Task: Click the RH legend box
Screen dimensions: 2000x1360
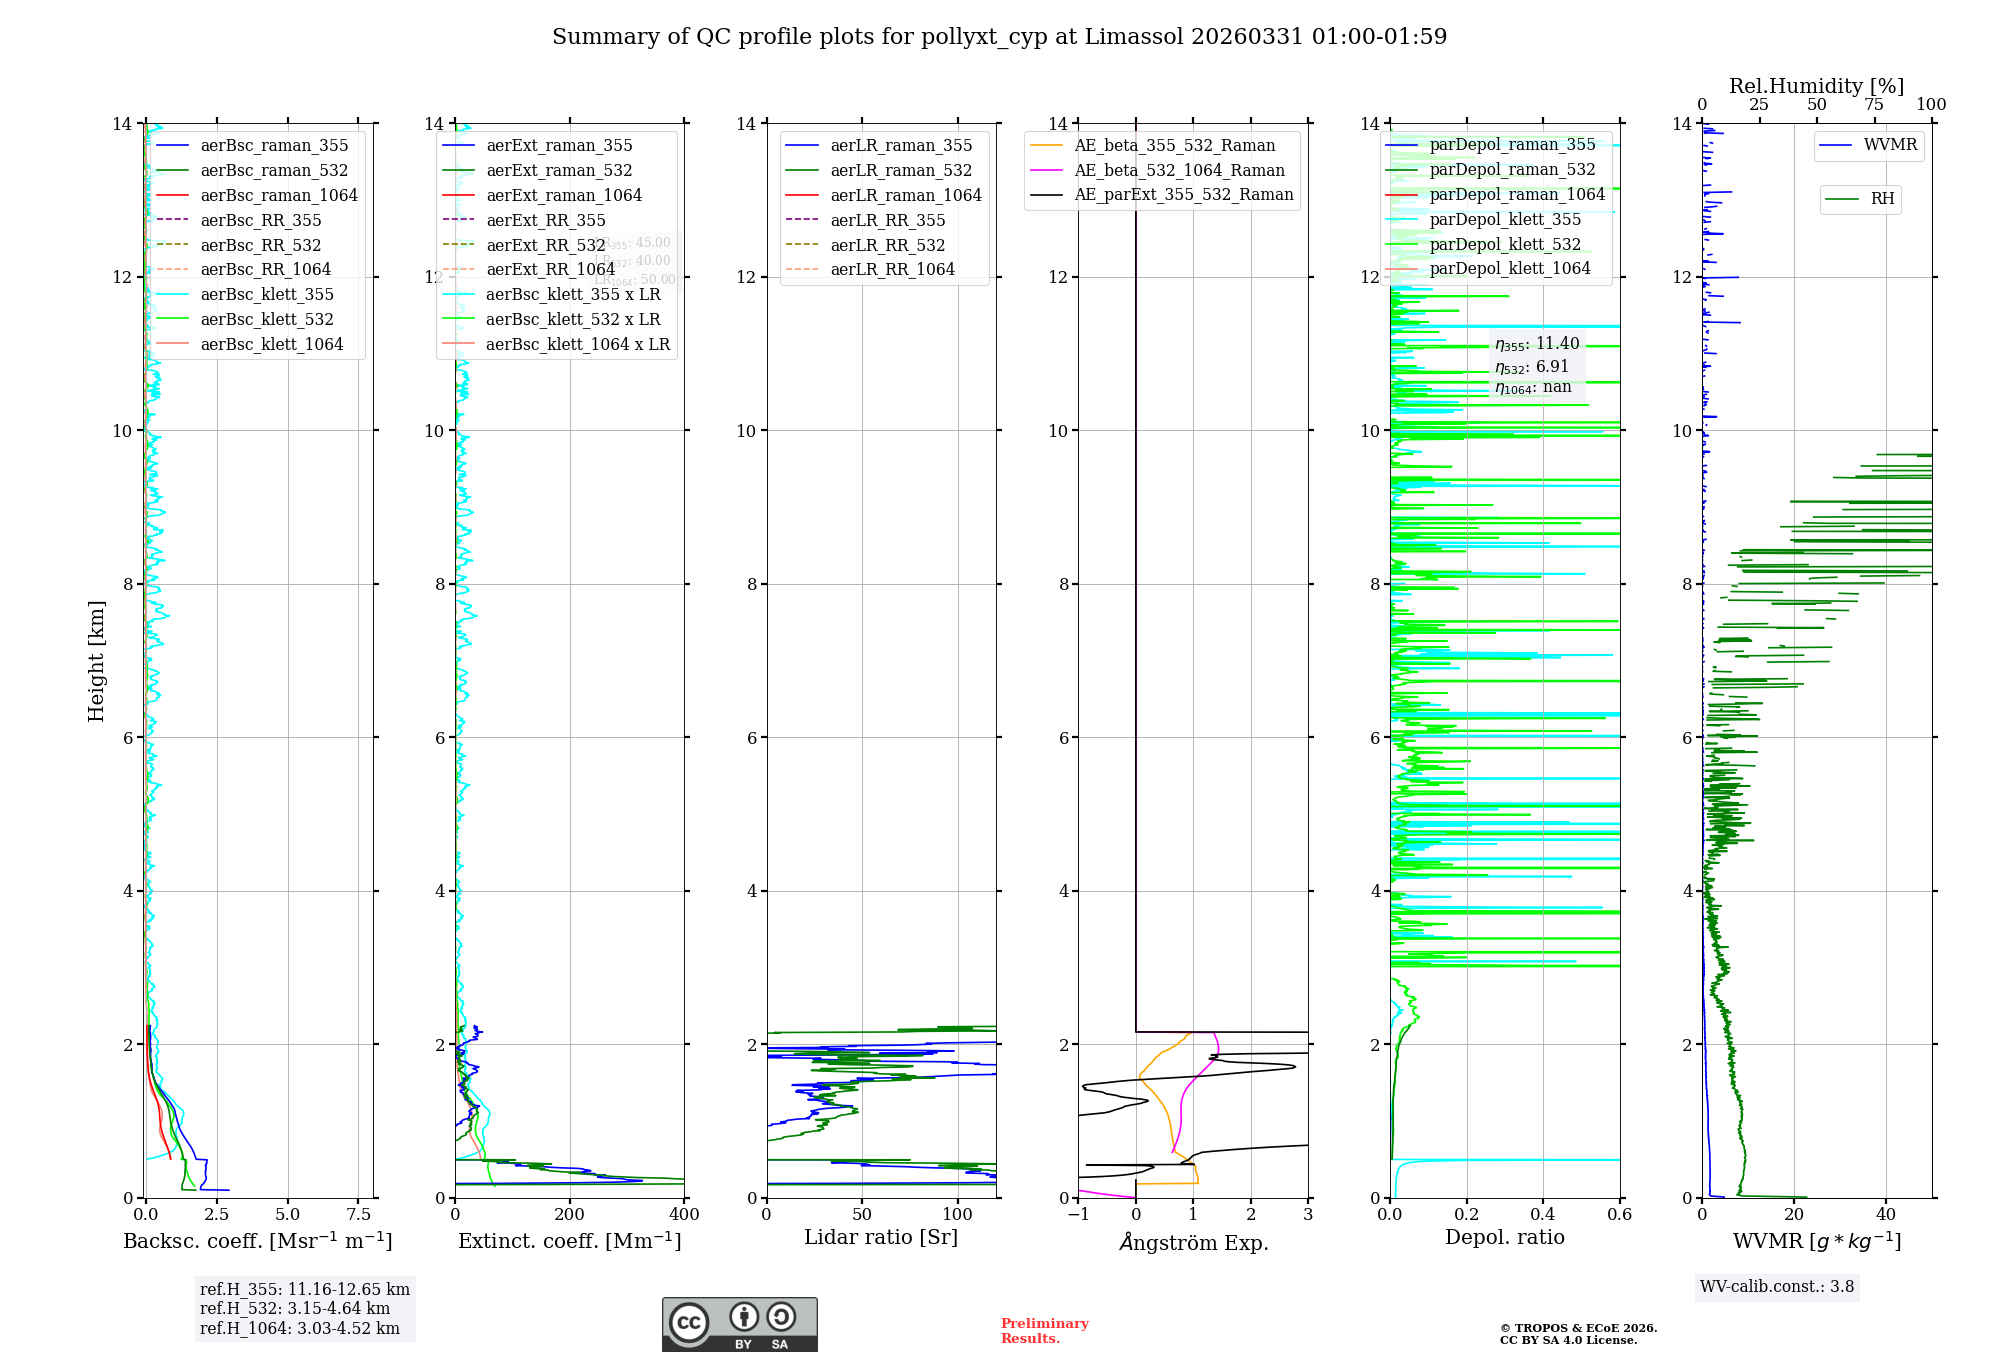Action: [x=1860, y=199]
